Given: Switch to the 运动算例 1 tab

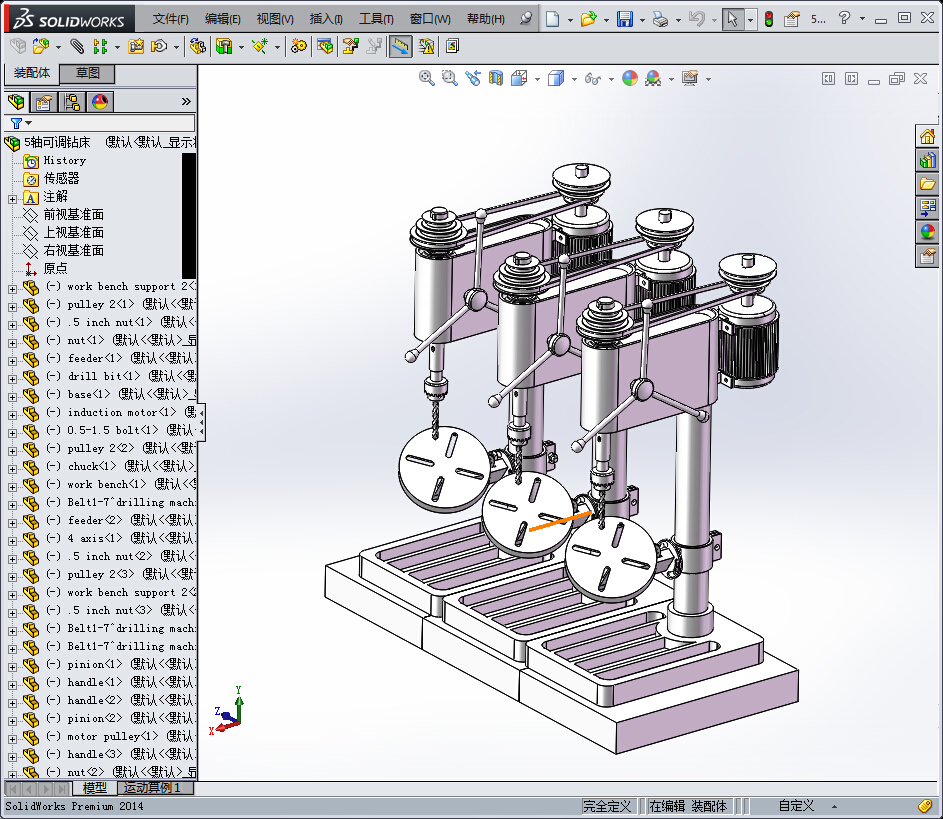Looking at the screenshot, I should (x=152, y=788).
